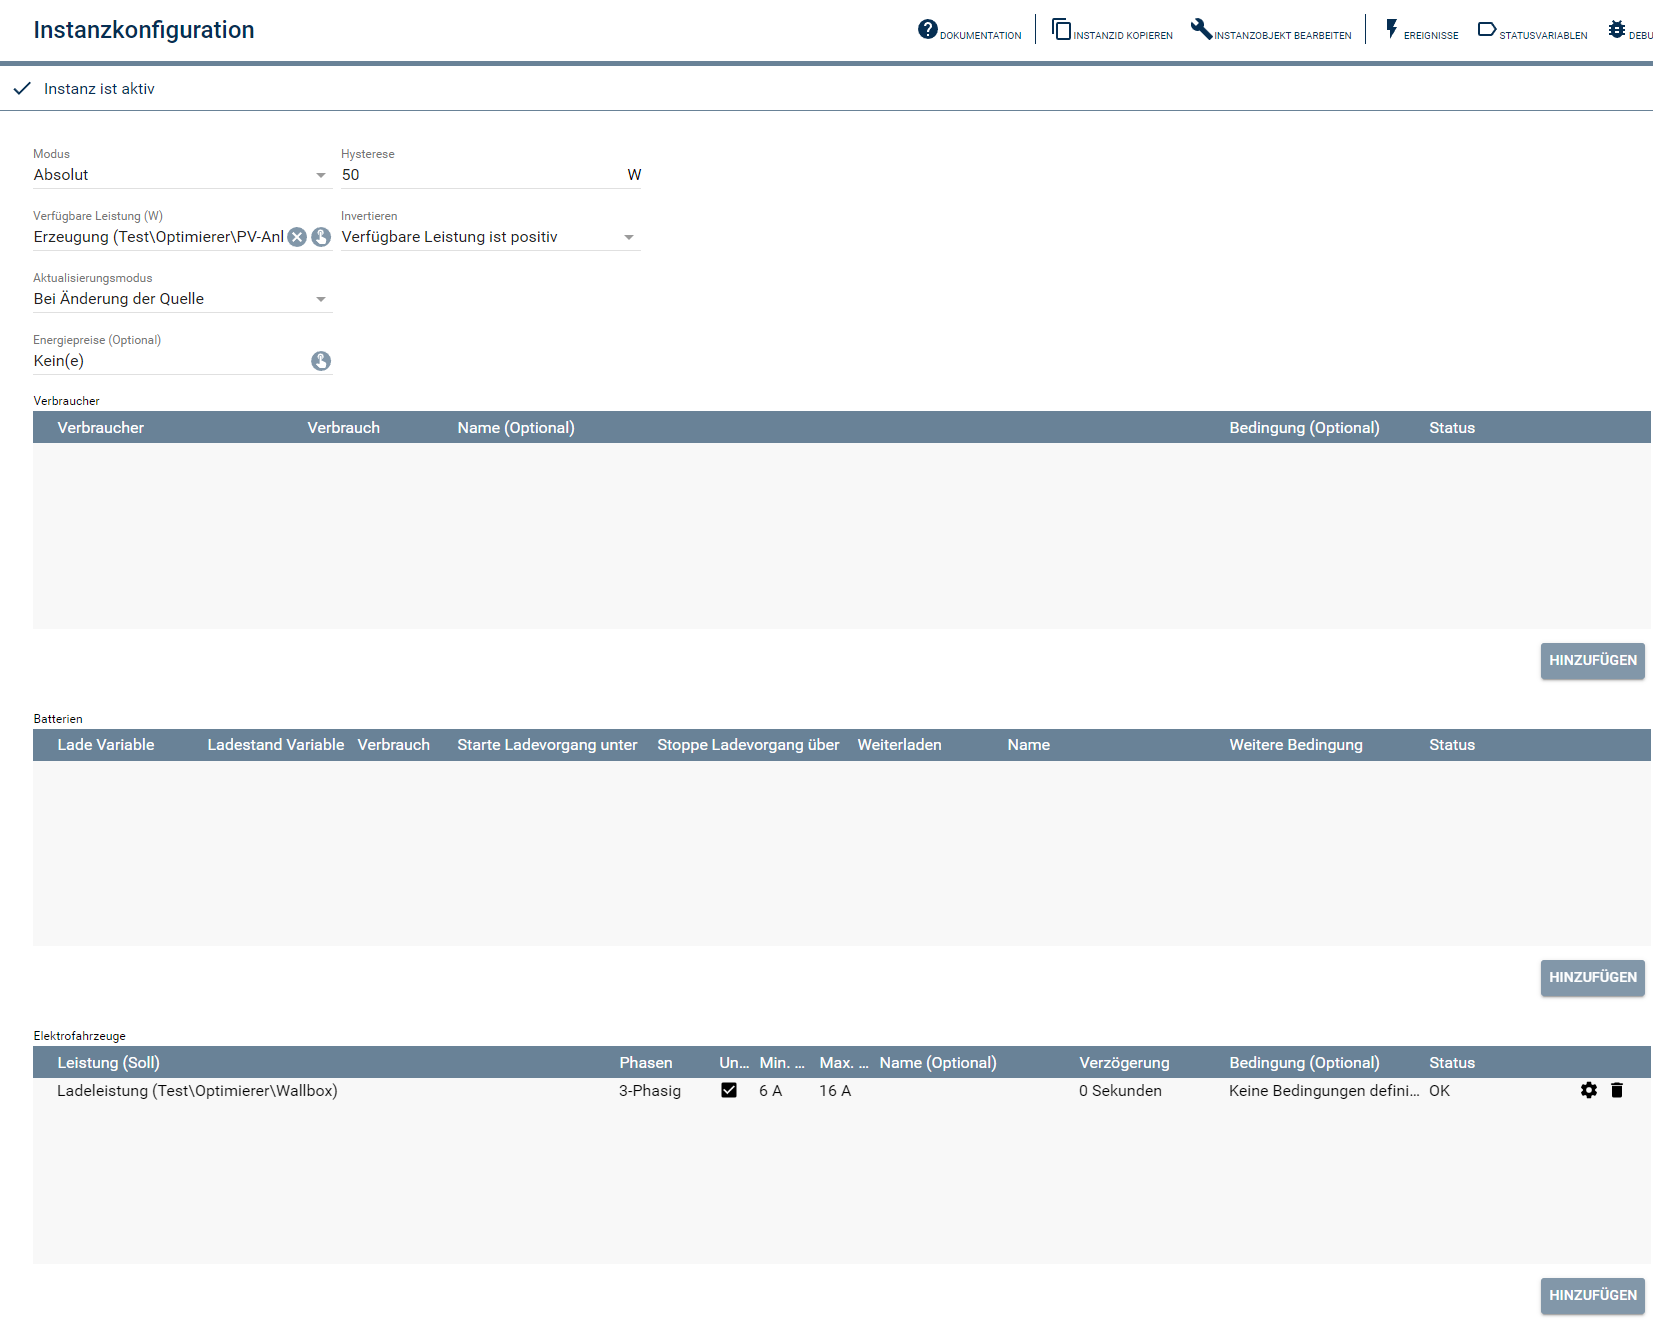Click the Instanz ist aktiv status text
The height and width of the screenshot is (1335, 1653).
(x=99, y=89)
